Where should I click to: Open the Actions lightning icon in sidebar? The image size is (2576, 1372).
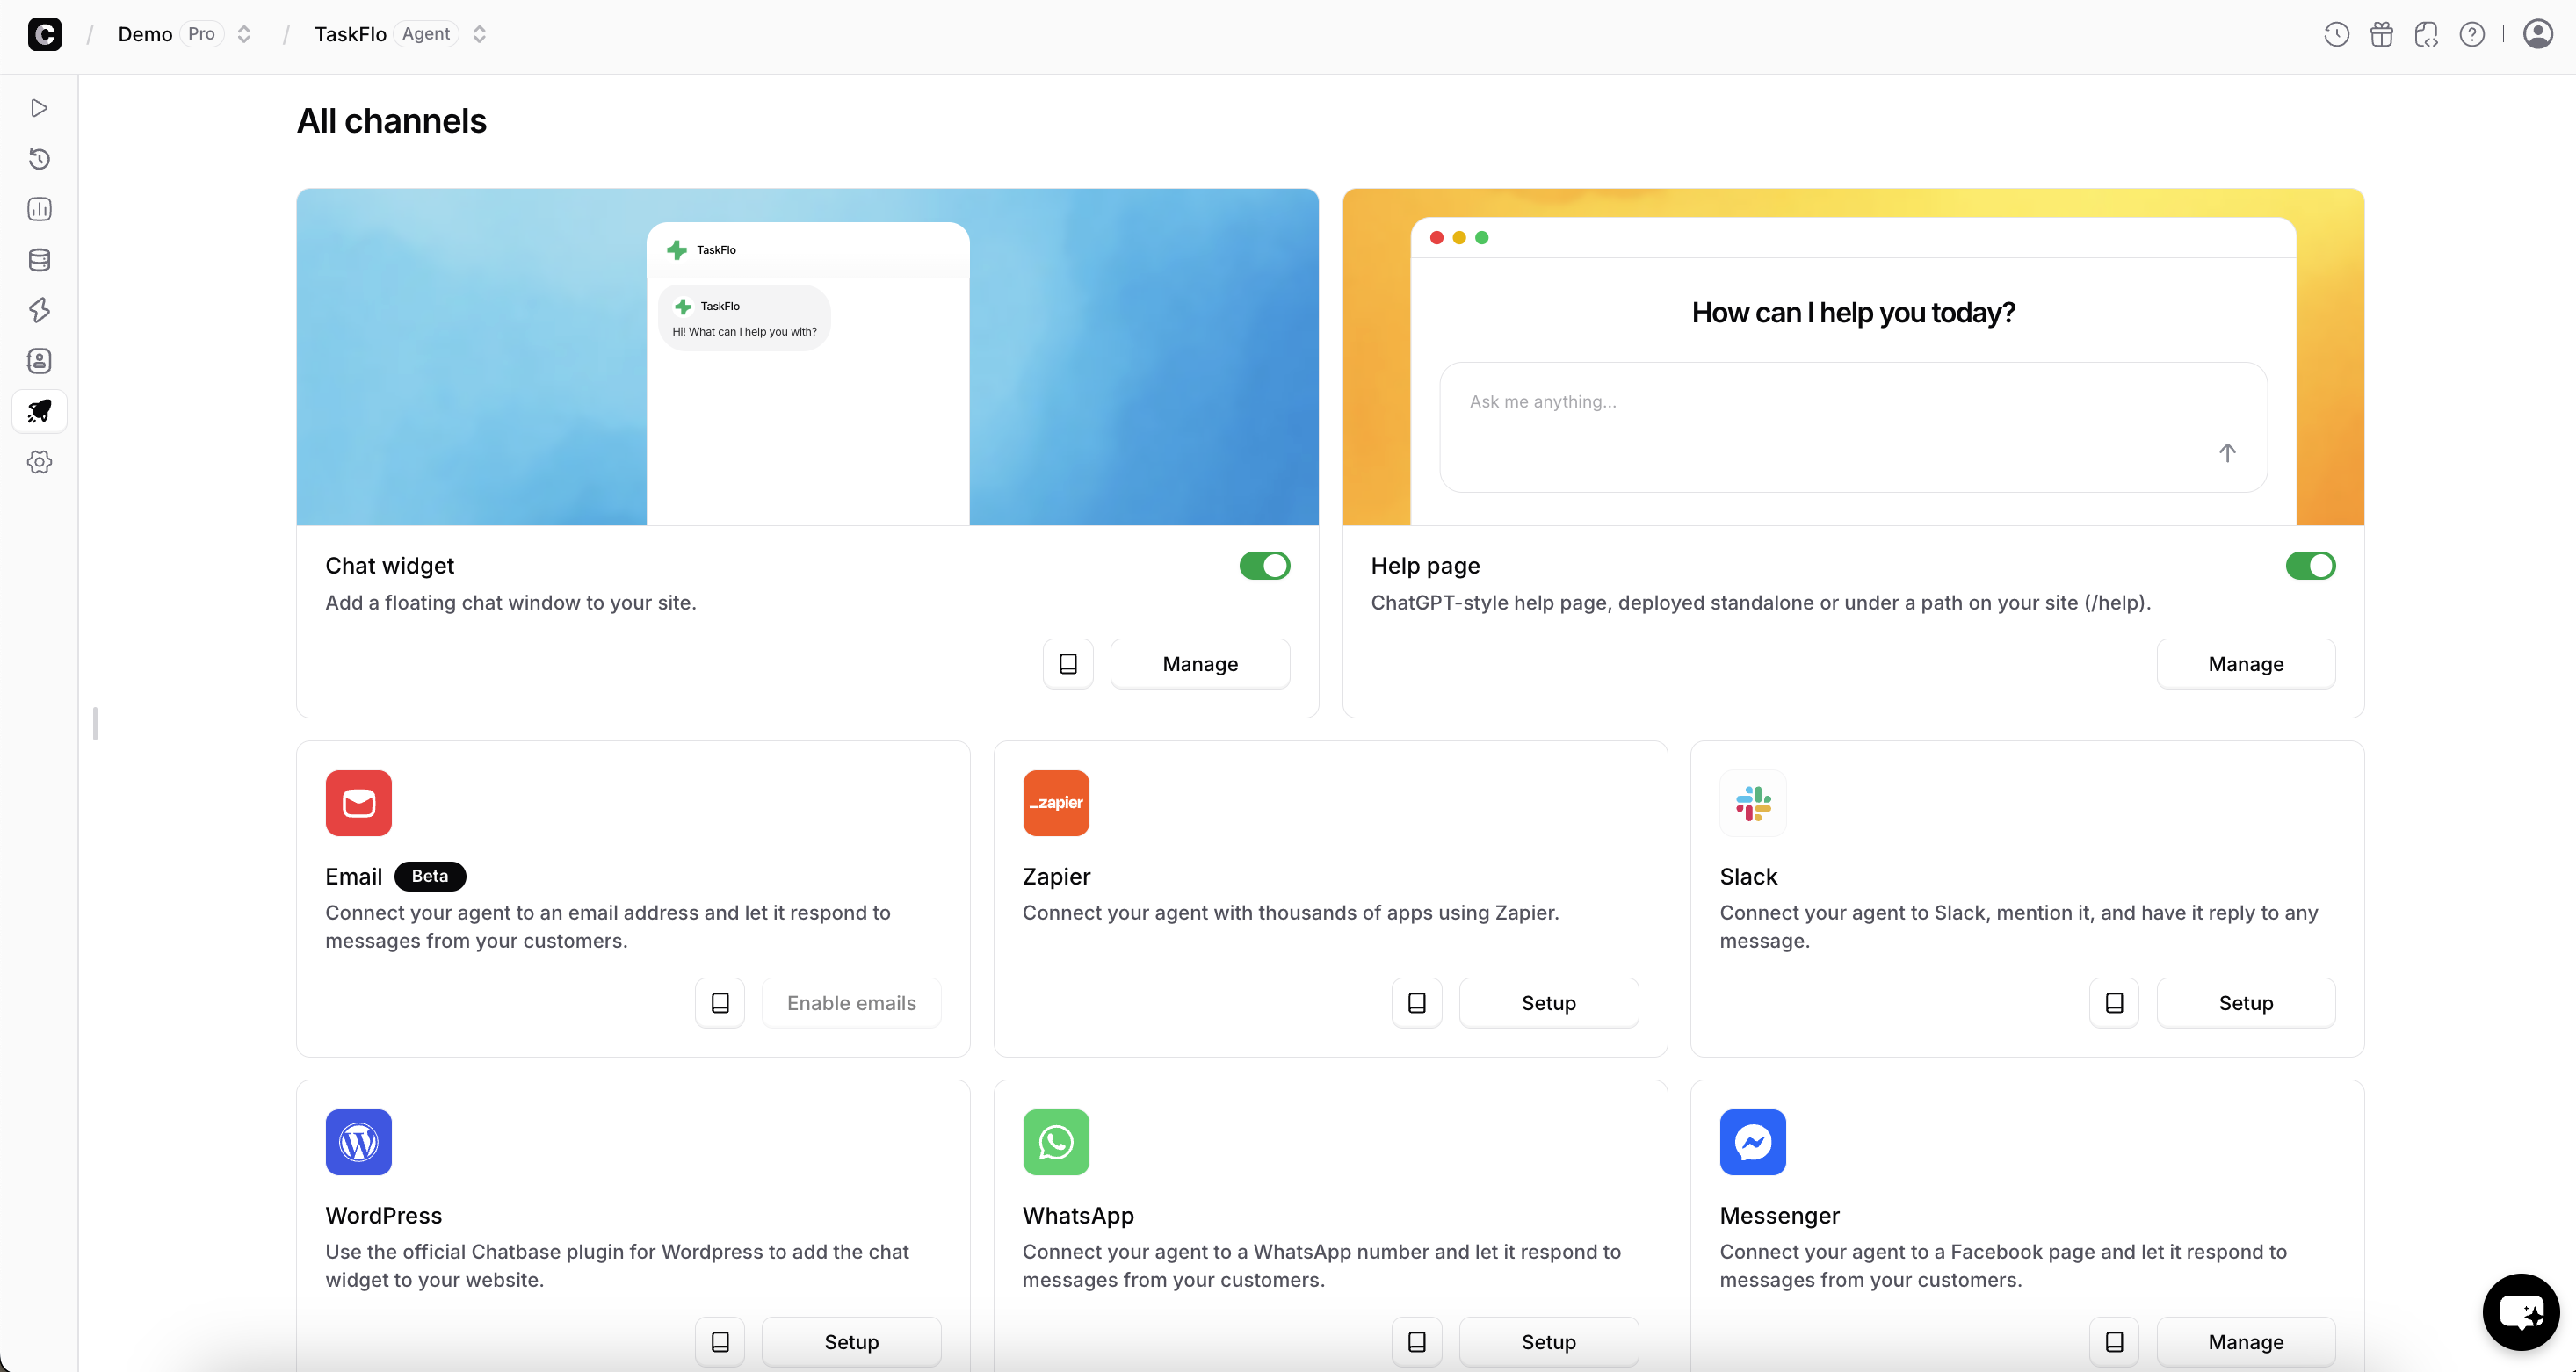pyautogui.click(x=39, y=310)
